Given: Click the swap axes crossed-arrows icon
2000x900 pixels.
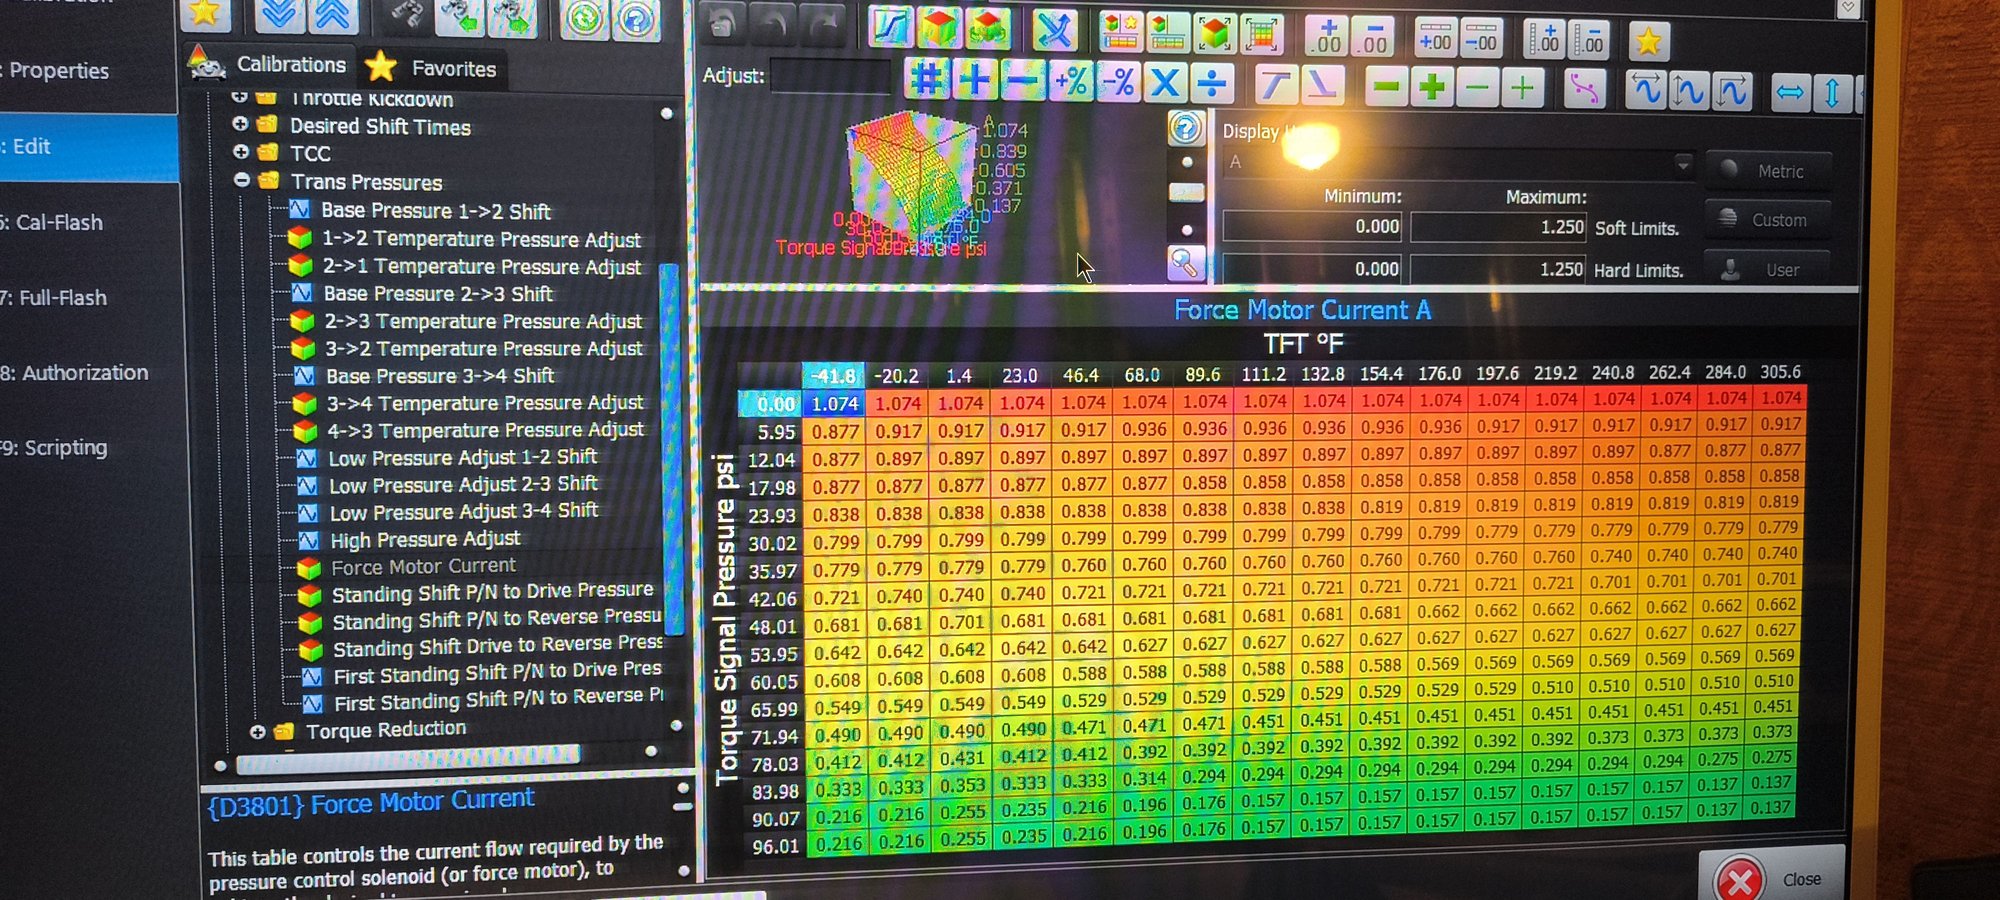Looking at the screenshot, I should pyautogui.click(x=1053, y=31).
